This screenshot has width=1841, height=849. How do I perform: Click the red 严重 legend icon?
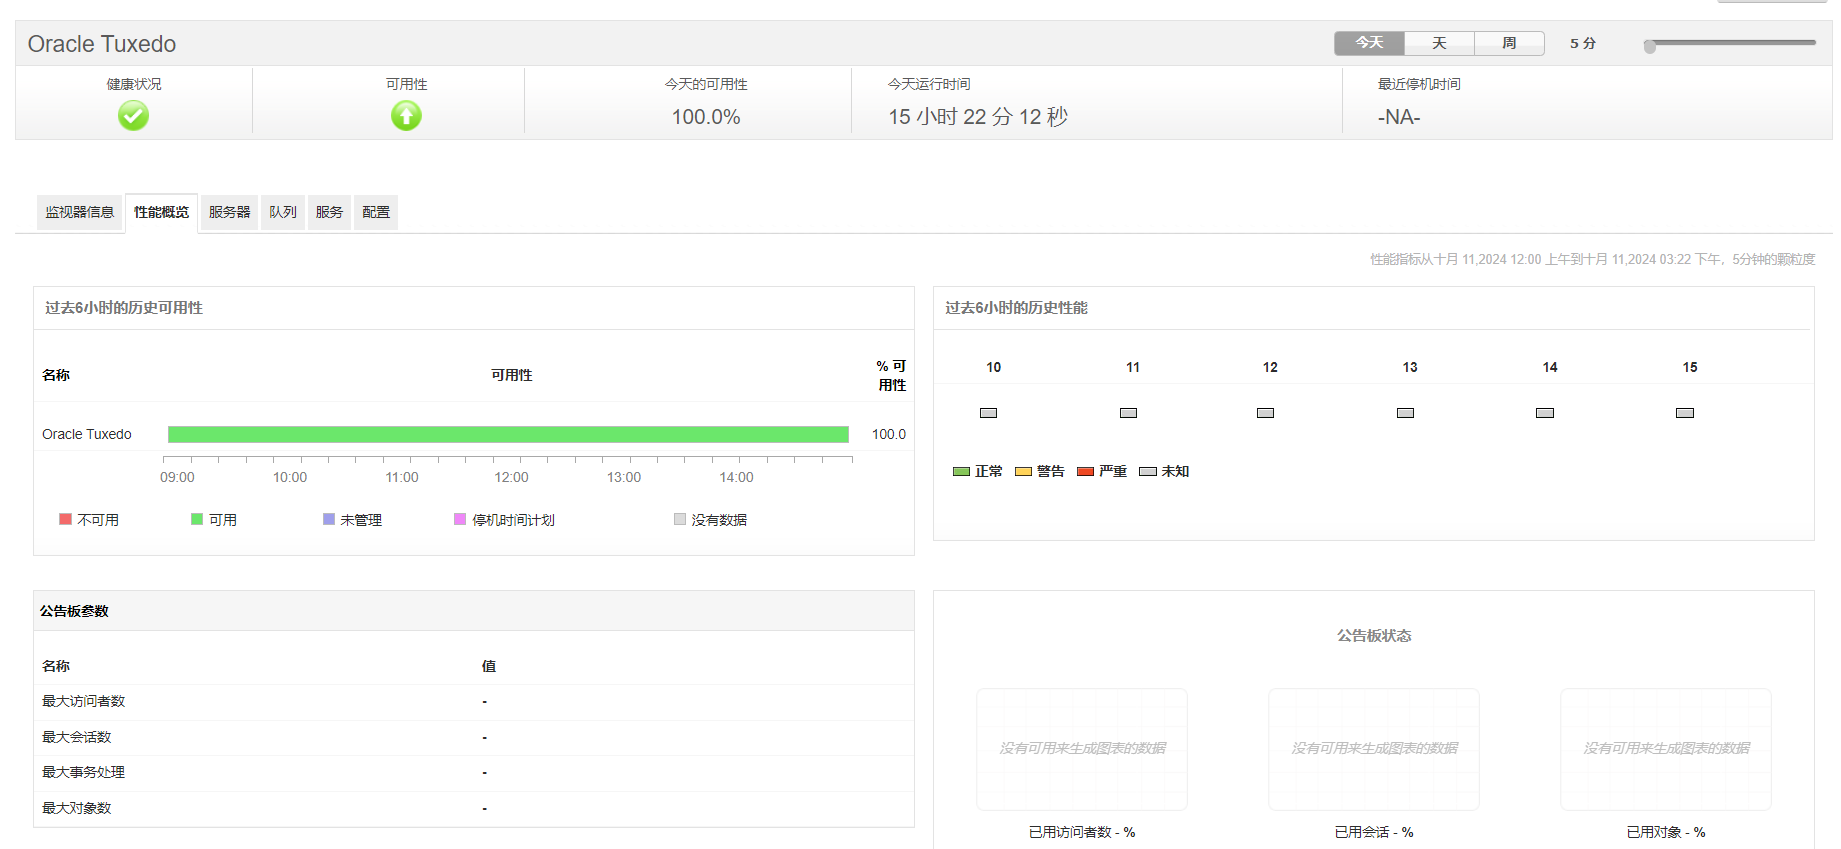[1086, 472]
